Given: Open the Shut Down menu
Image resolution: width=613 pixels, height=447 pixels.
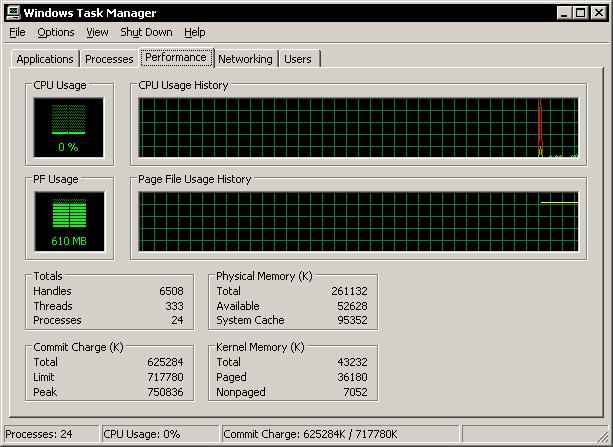Looking at the screenshot, I should 146,32.
